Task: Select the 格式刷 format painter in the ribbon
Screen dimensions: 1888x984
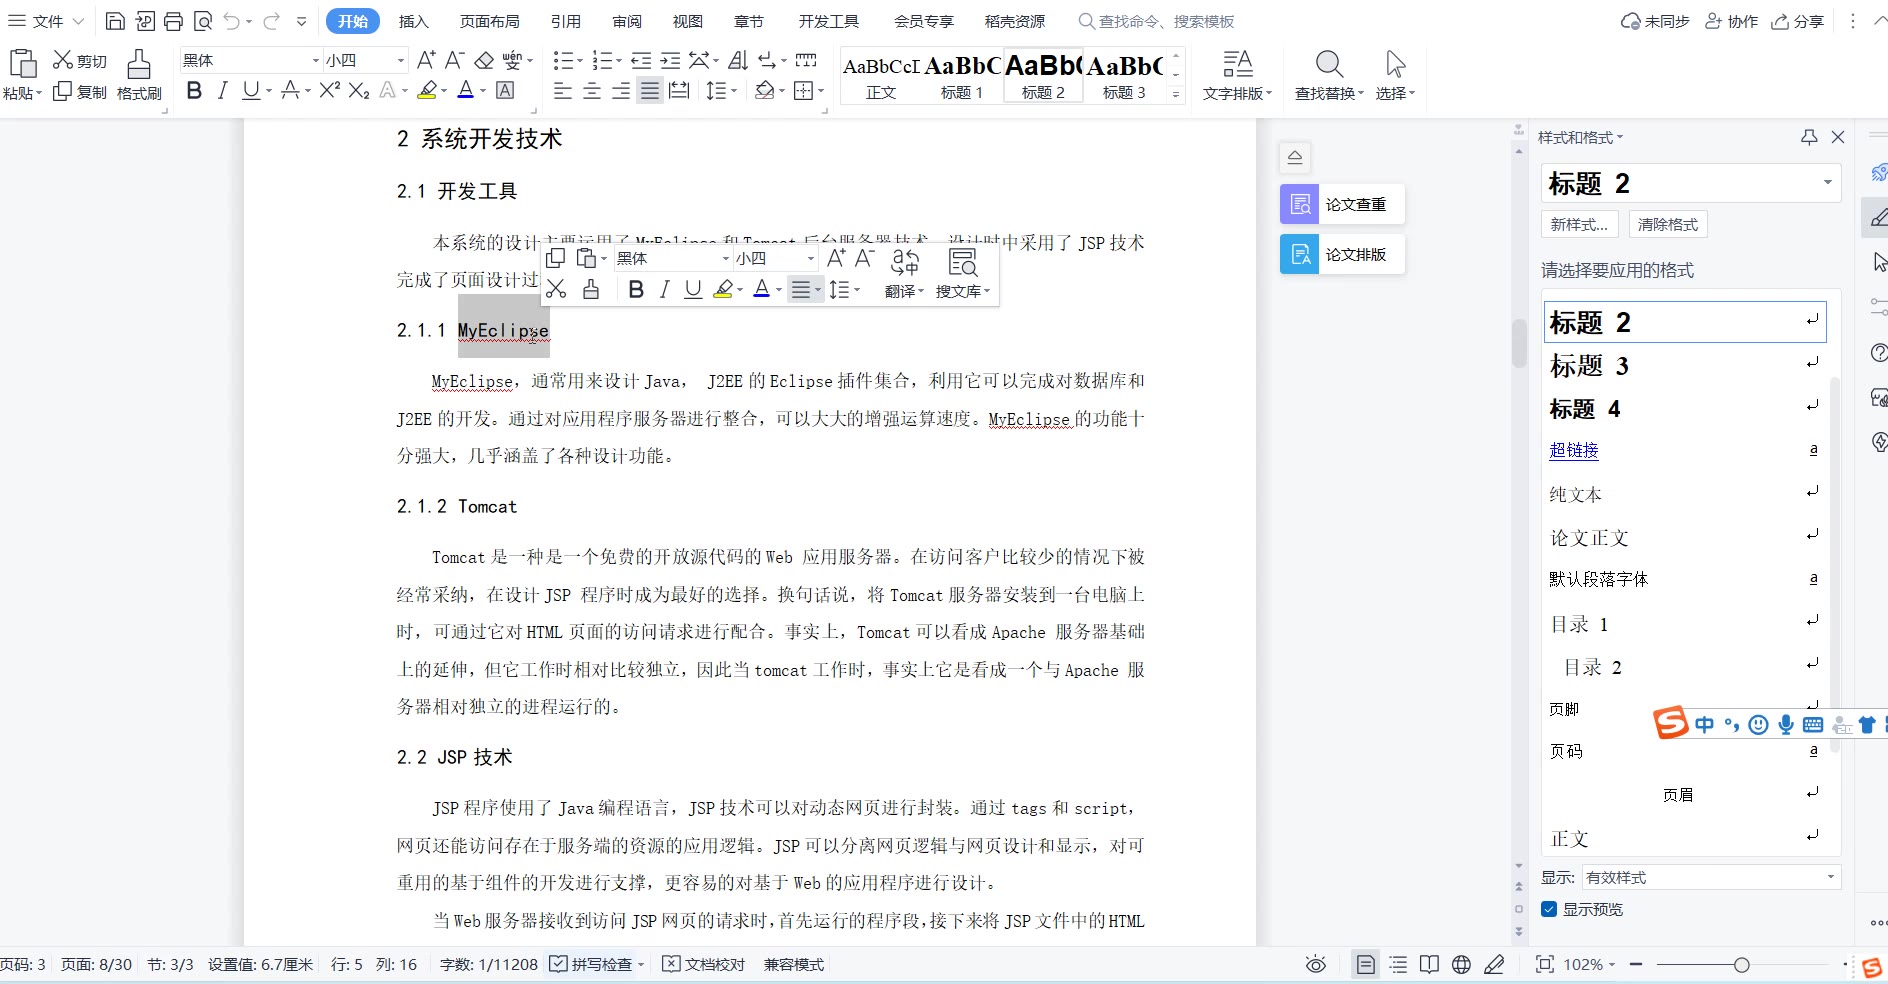Action: tap(139, 75)
